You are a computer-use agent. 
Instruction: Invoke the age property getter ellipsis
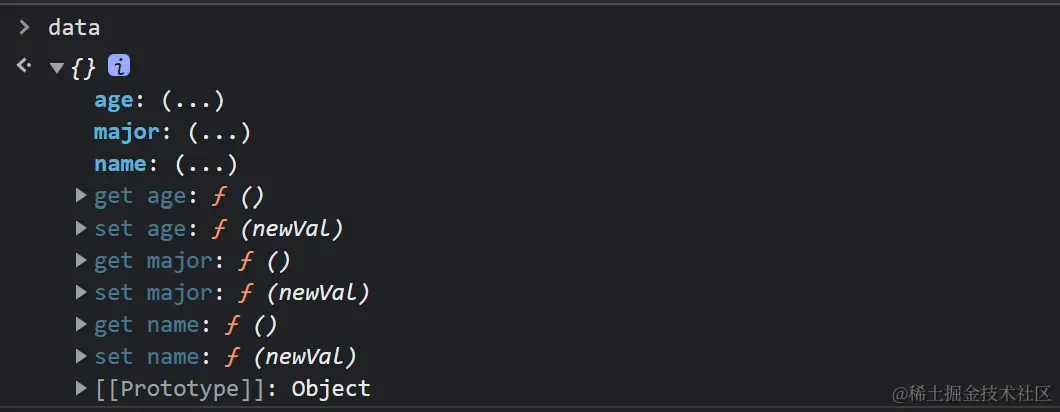pyautogui.click(x=193, y=100)
